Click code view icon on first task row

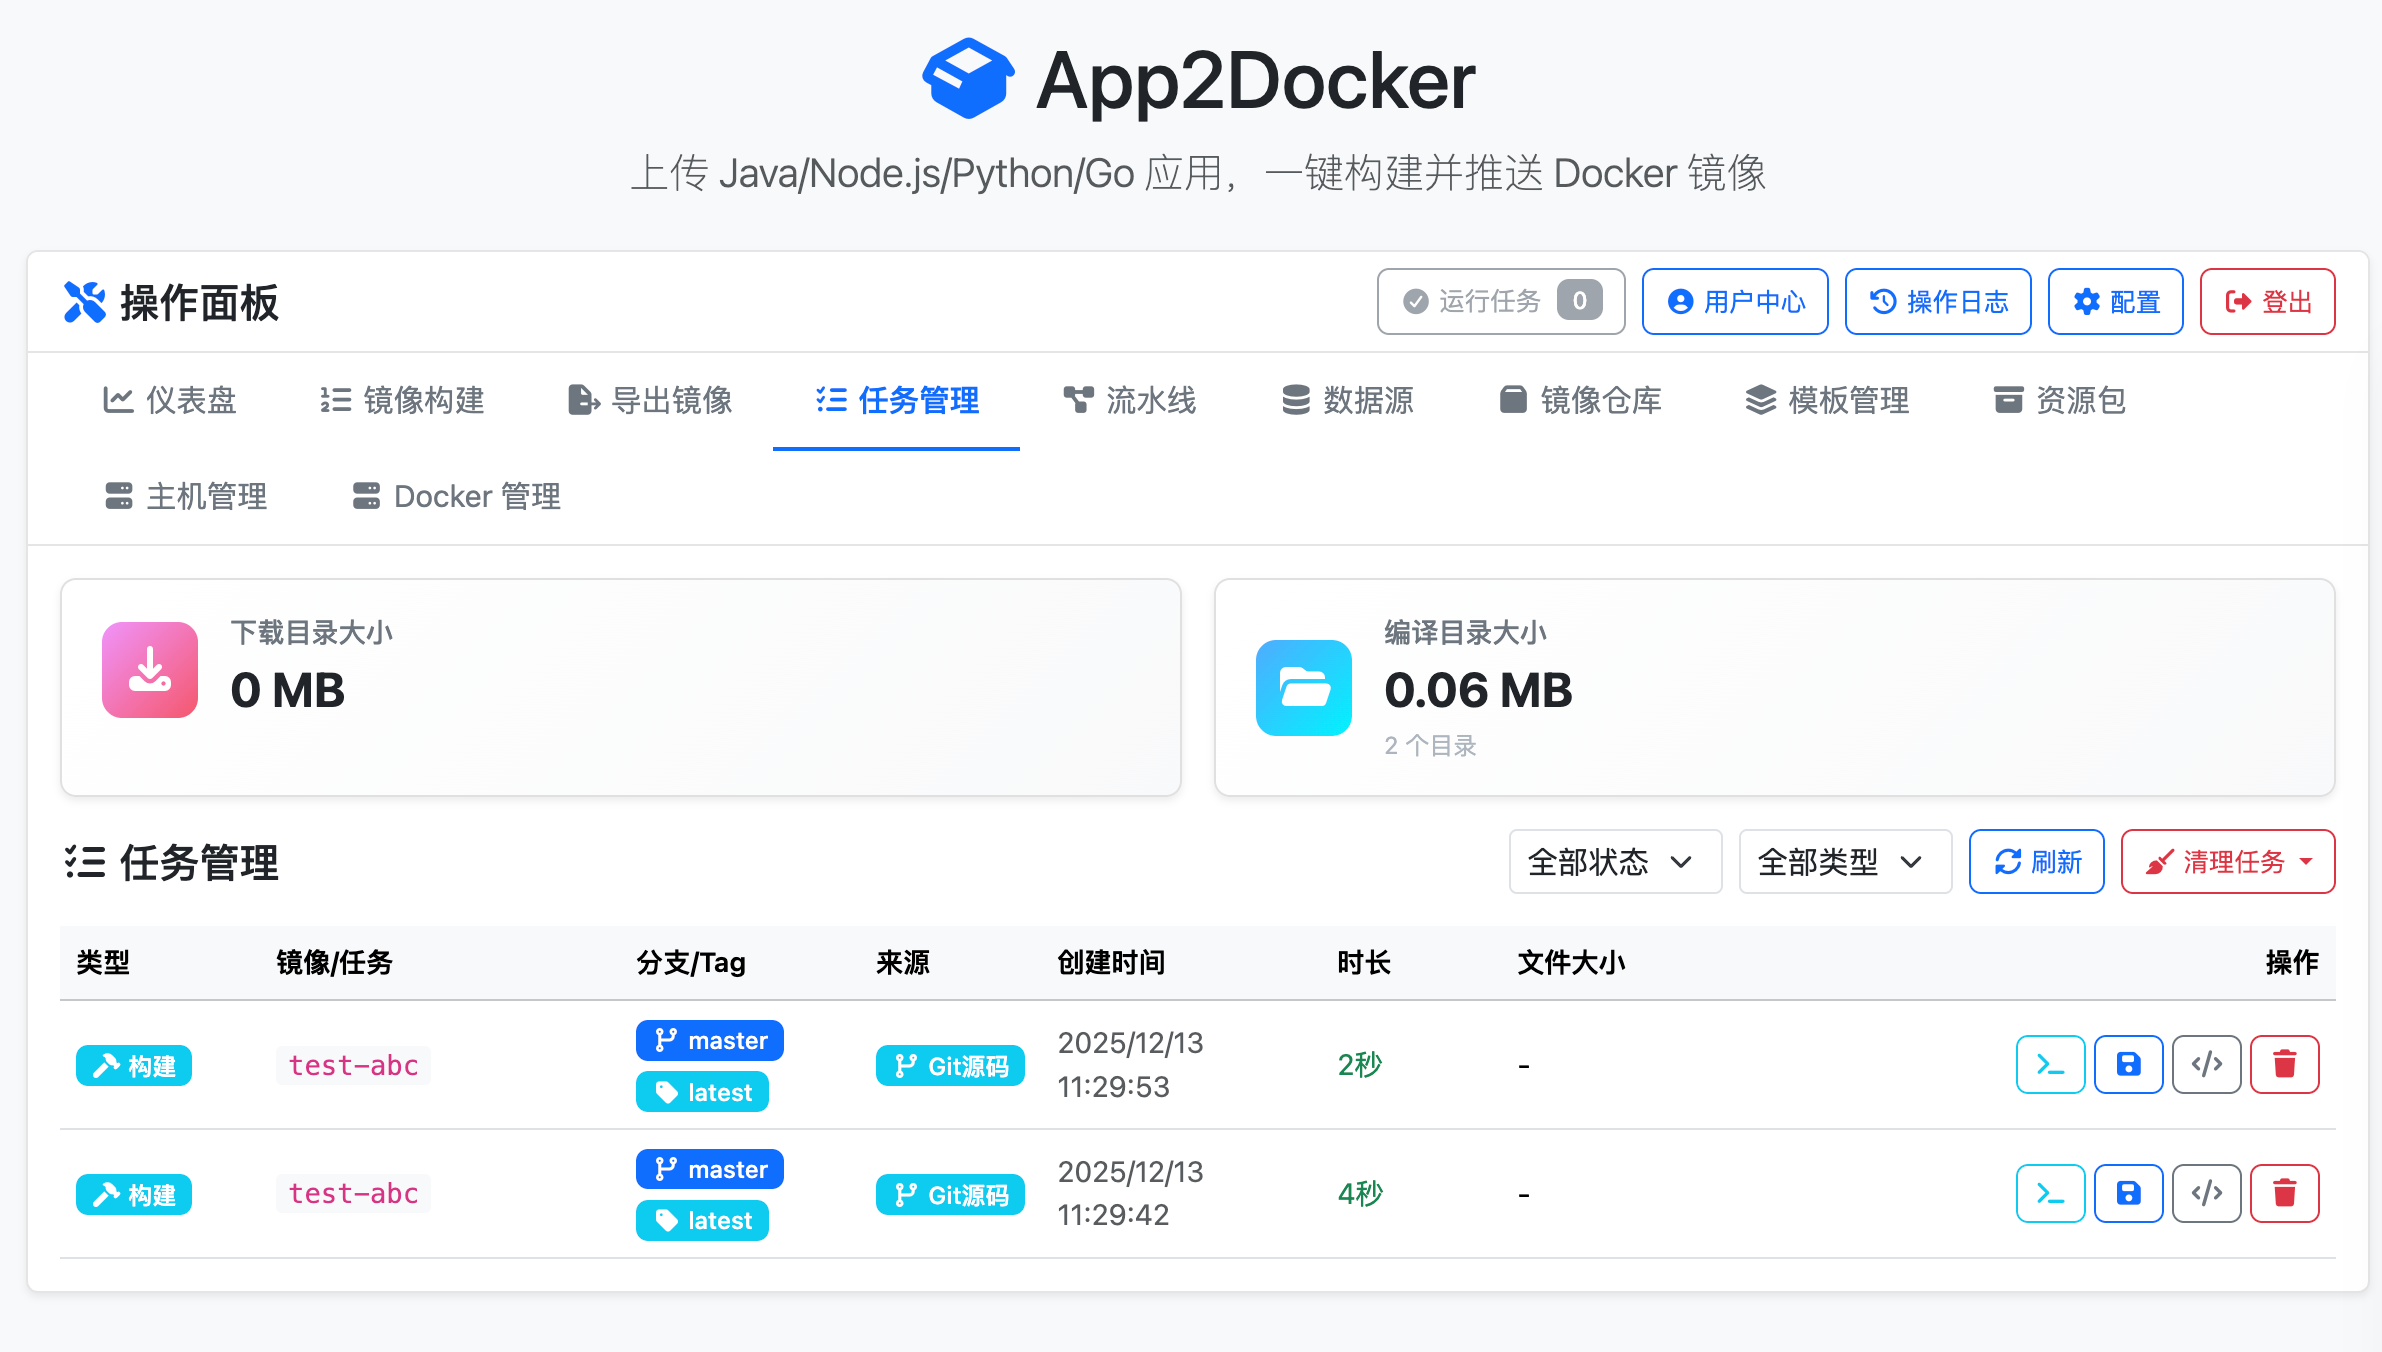[2206, 1064]
